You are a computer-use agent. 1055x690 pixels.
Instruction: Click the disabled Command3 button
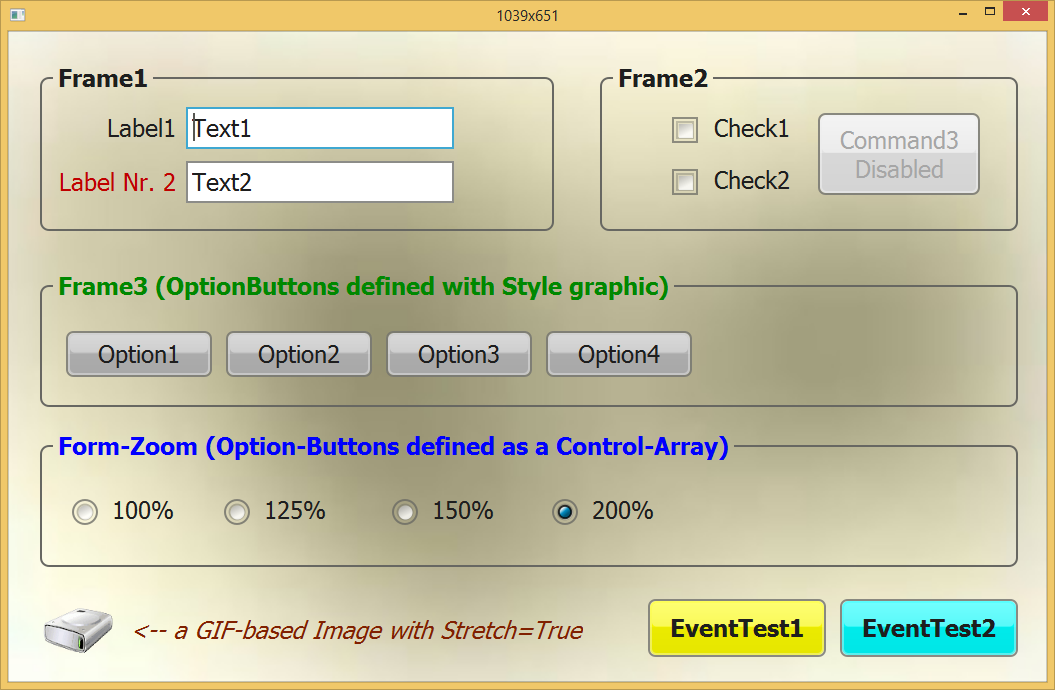click(897, 154)
